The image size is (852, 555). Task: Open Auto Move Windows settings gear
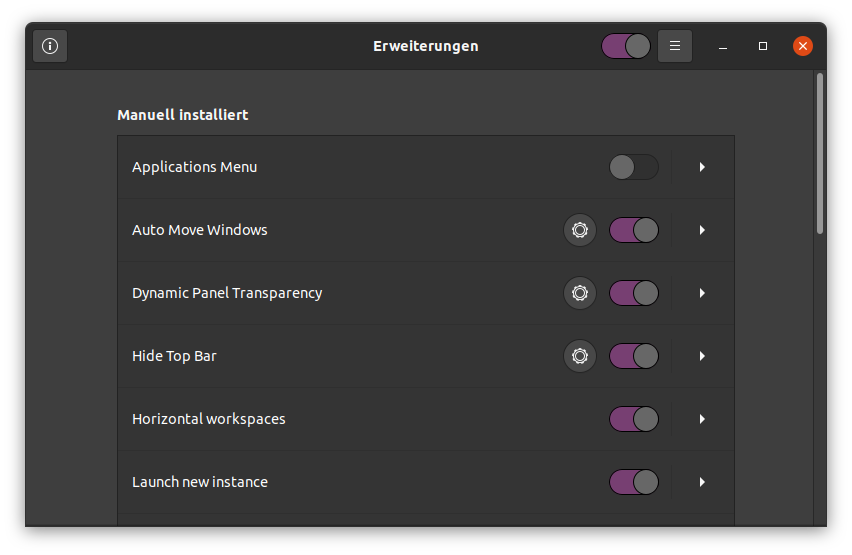(x=579, y=230)
